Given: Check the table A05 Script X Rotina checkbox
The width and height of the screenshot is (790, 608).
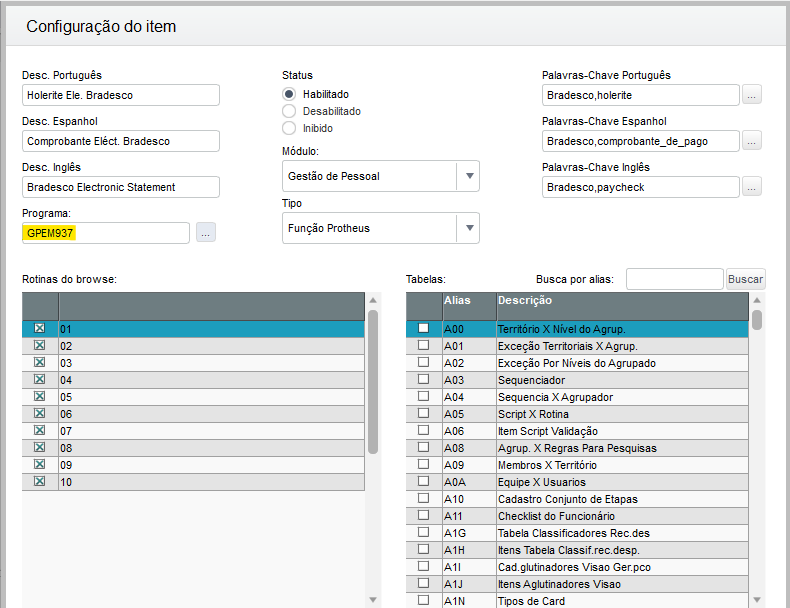Looking at the screenshot, I should [x=423, y=414].
